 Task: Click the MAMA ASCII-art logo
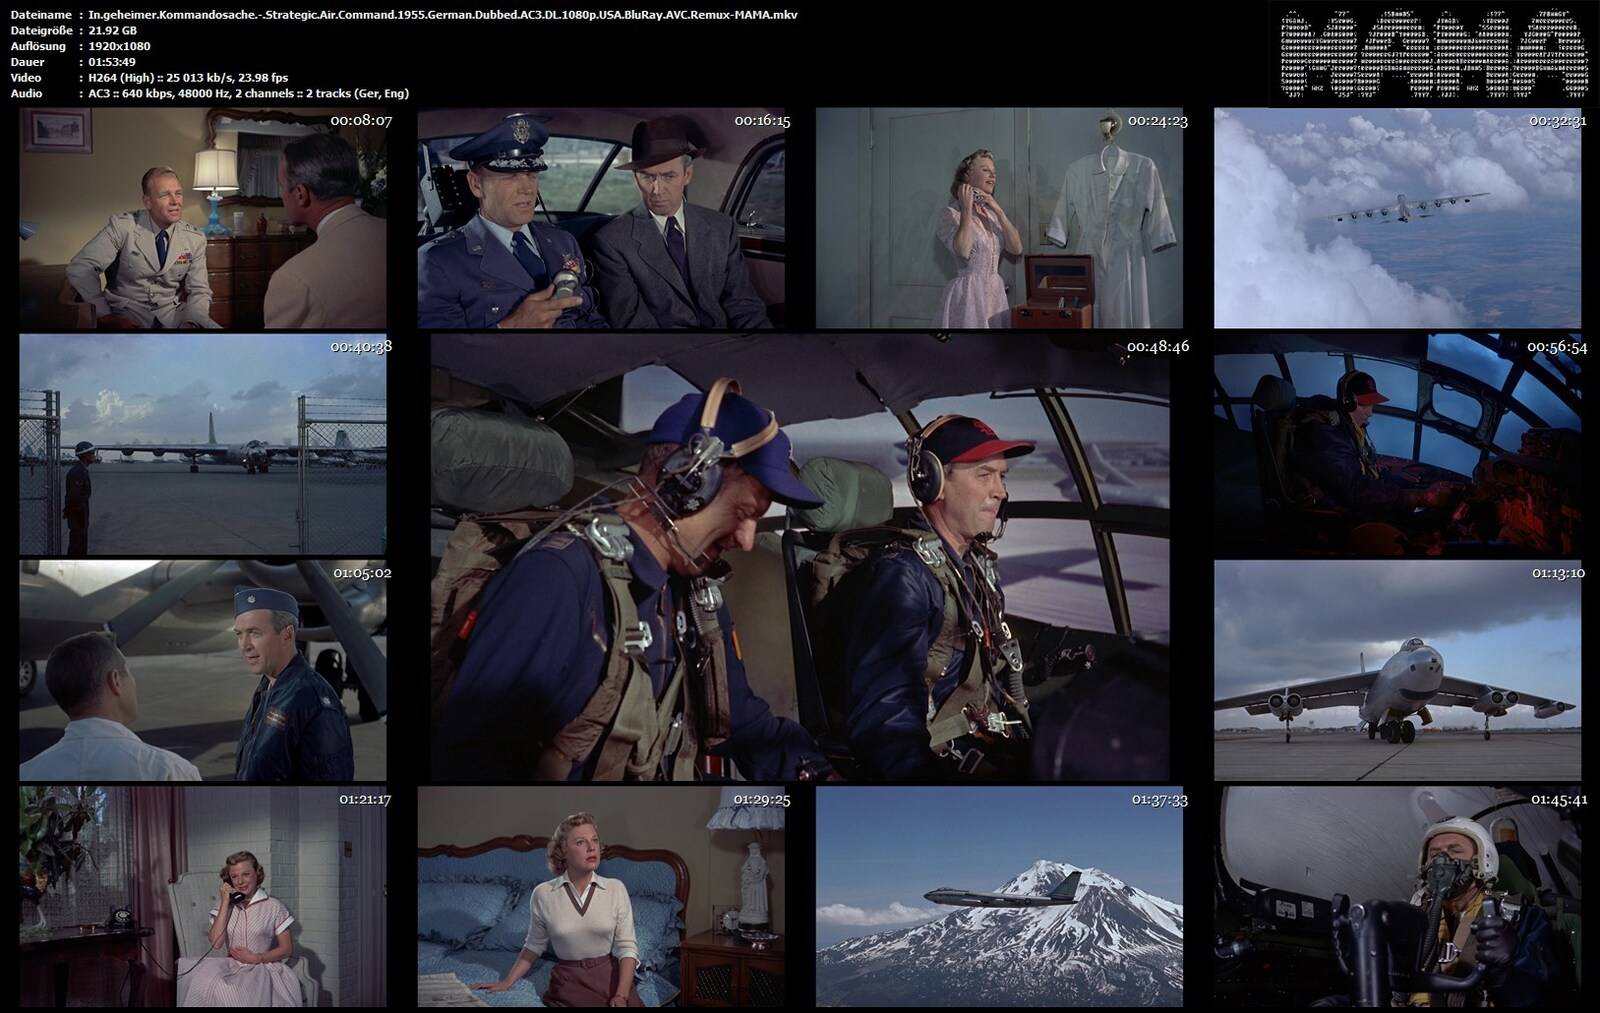[x=1434, y=55]
